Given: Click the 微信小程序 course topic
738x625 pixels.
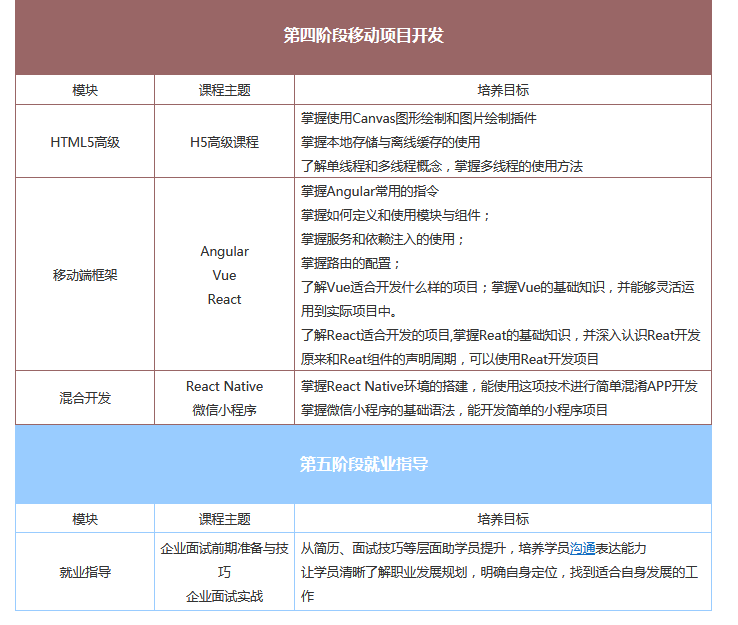Looking at the screenshot, I should point(224,410).
